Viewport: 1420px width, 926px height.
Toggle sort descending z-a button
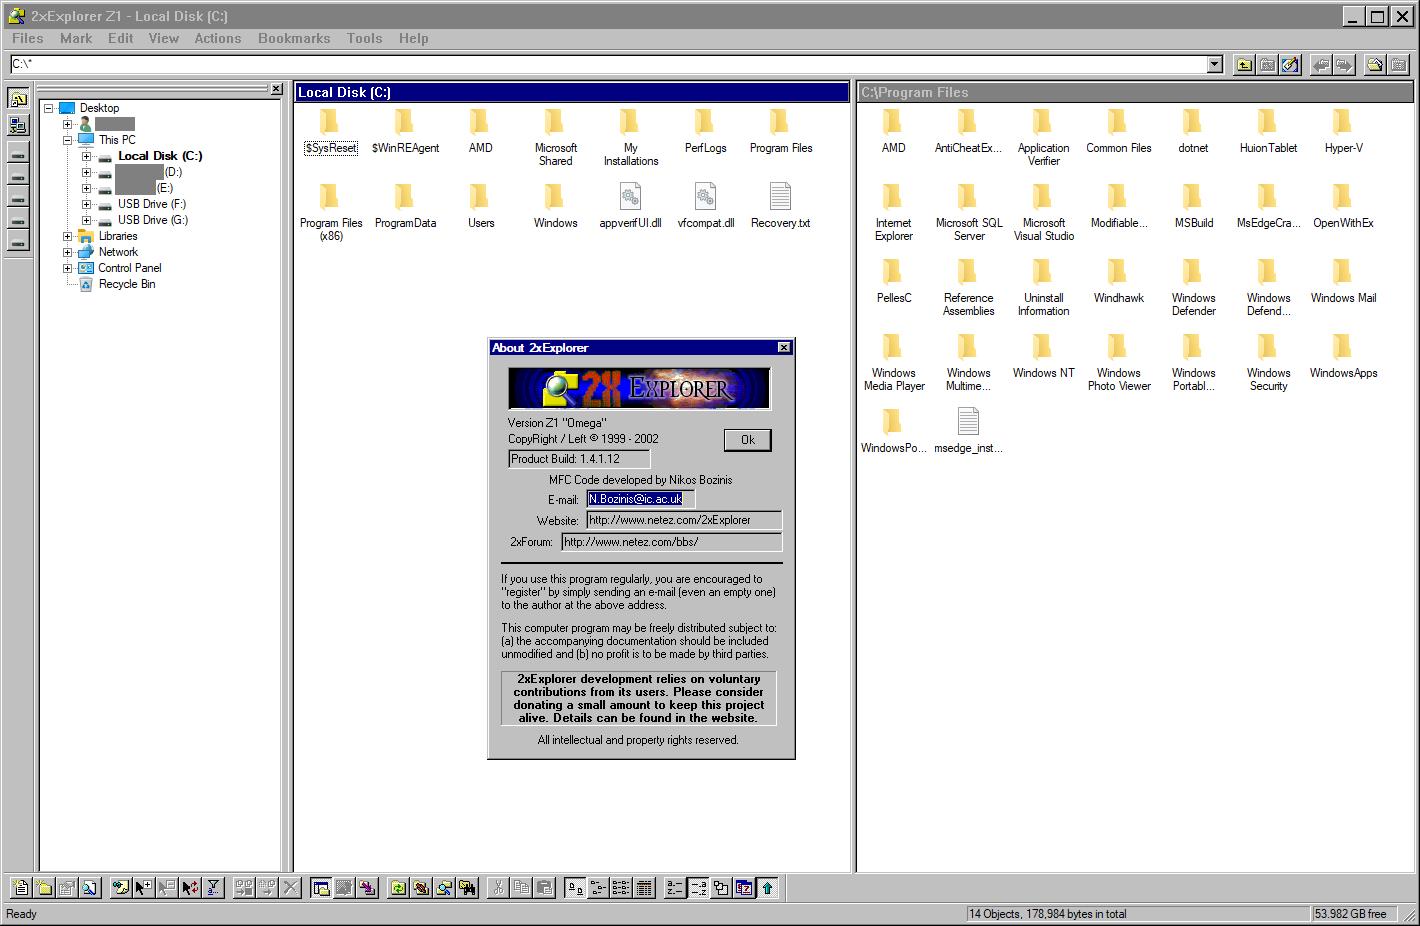click(x=698, y=887)
